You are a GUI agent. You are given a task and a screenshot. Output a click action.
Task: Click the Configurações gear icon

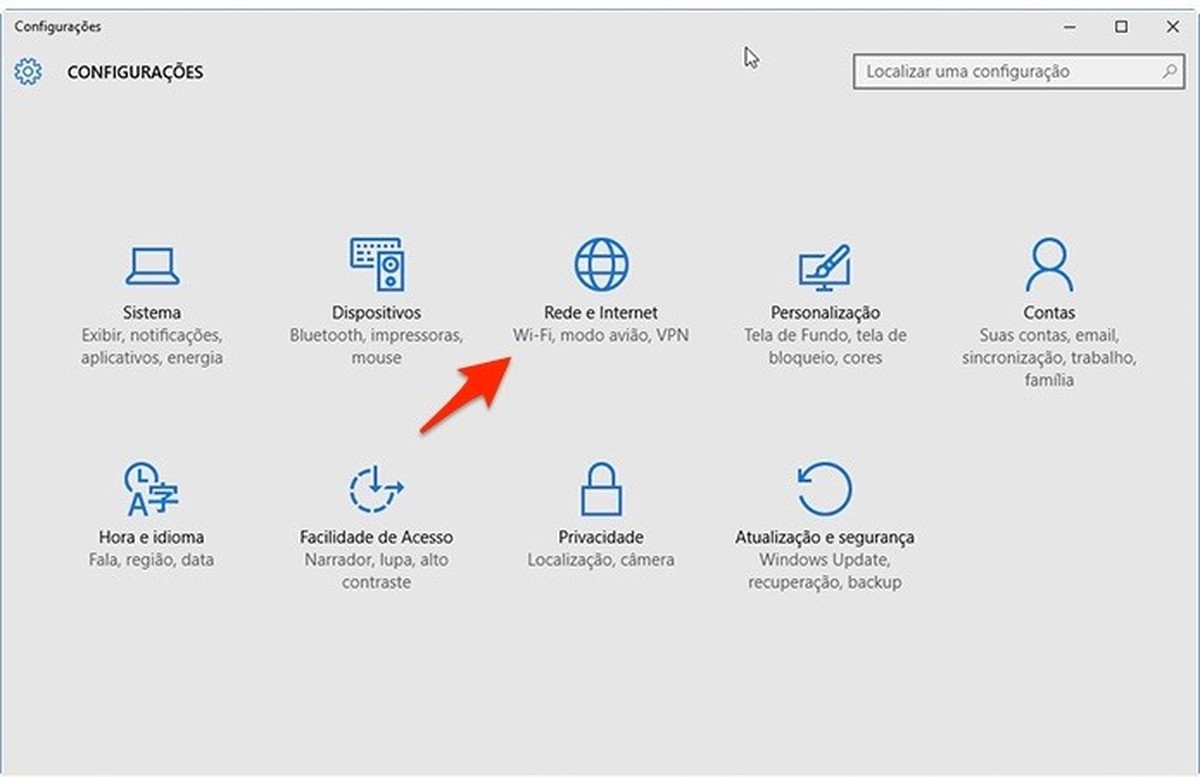pos(28,71)
